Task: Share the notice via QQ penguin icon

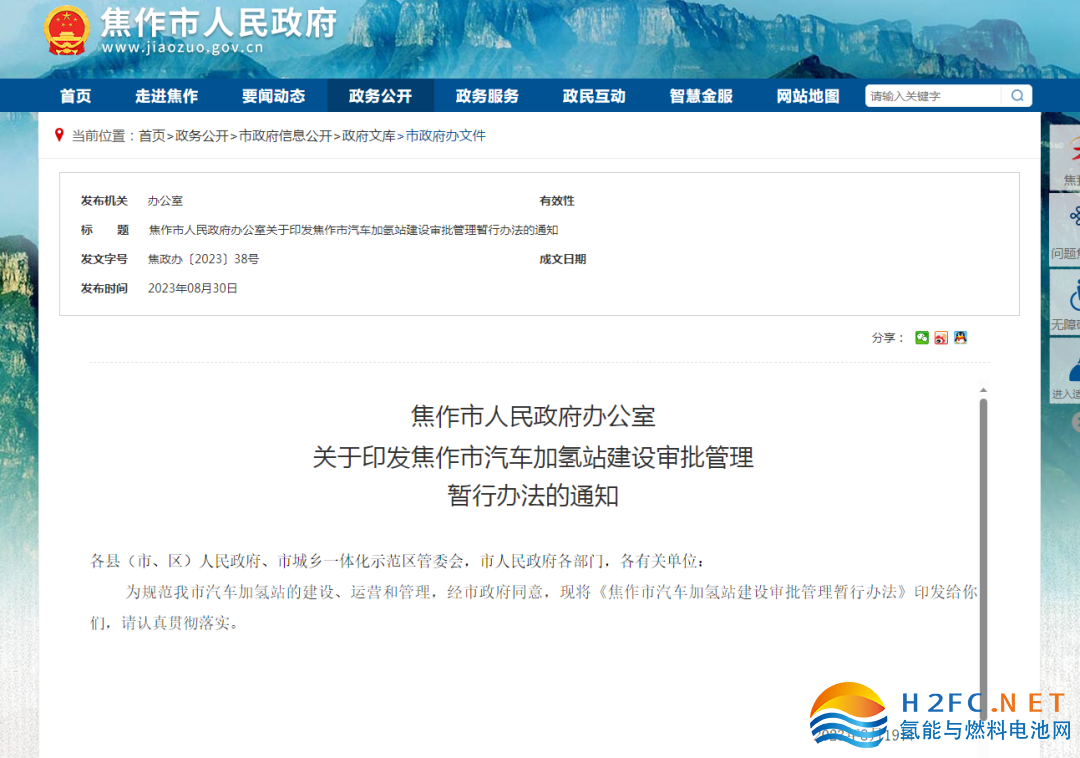Action: point(960,338)
